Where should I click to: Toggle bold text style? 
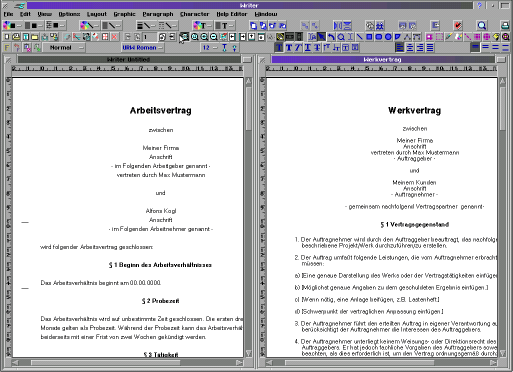coord(289,48)
